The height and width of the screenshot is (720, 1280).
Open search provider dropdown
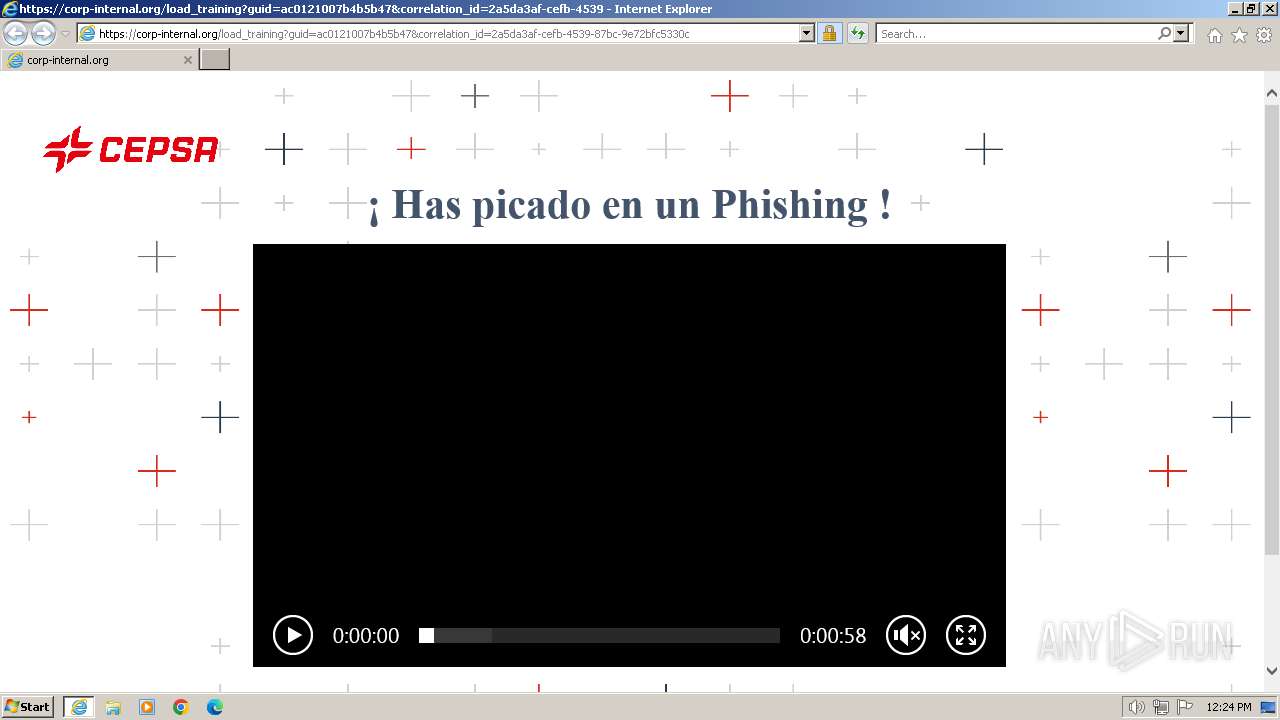(1182, 34)
